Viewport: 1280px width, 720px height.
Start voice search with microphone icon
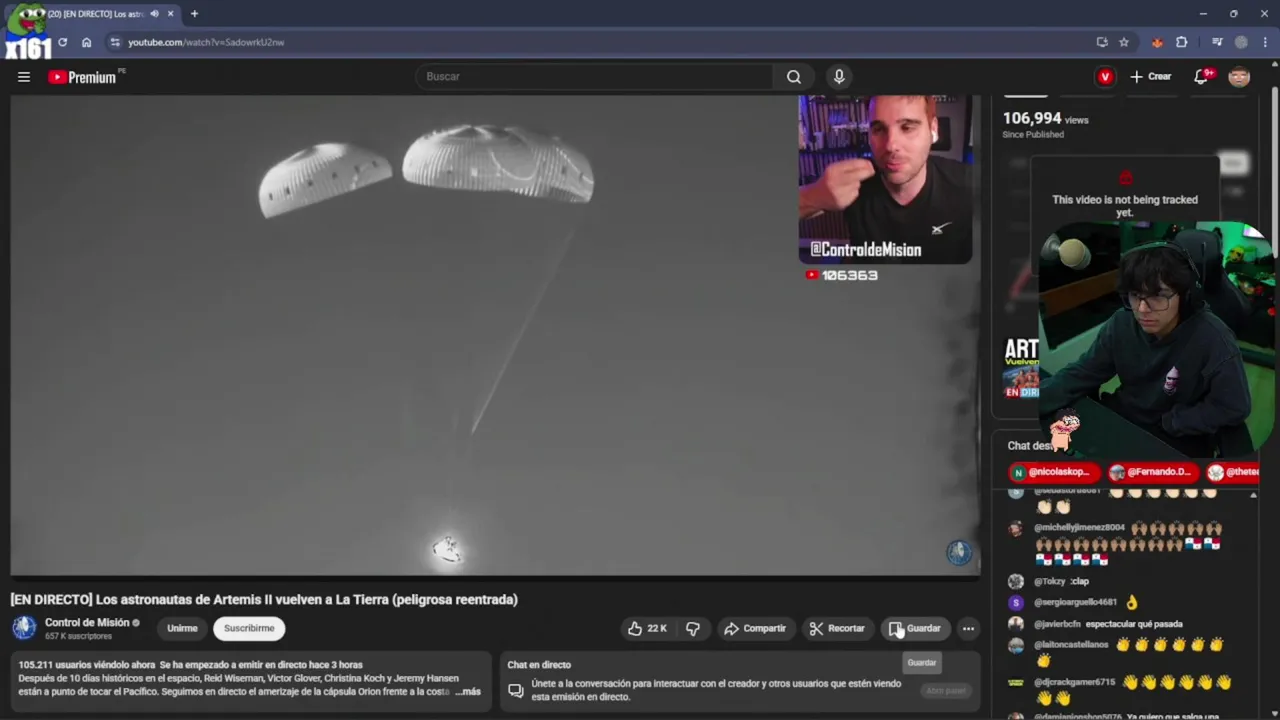coord(839,77)
